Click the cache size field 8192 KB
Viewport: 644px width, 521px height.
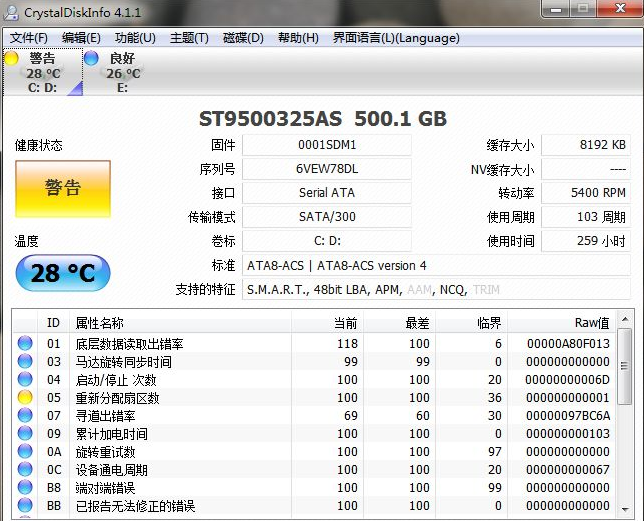pyautogui.click(x=586, y=145)
